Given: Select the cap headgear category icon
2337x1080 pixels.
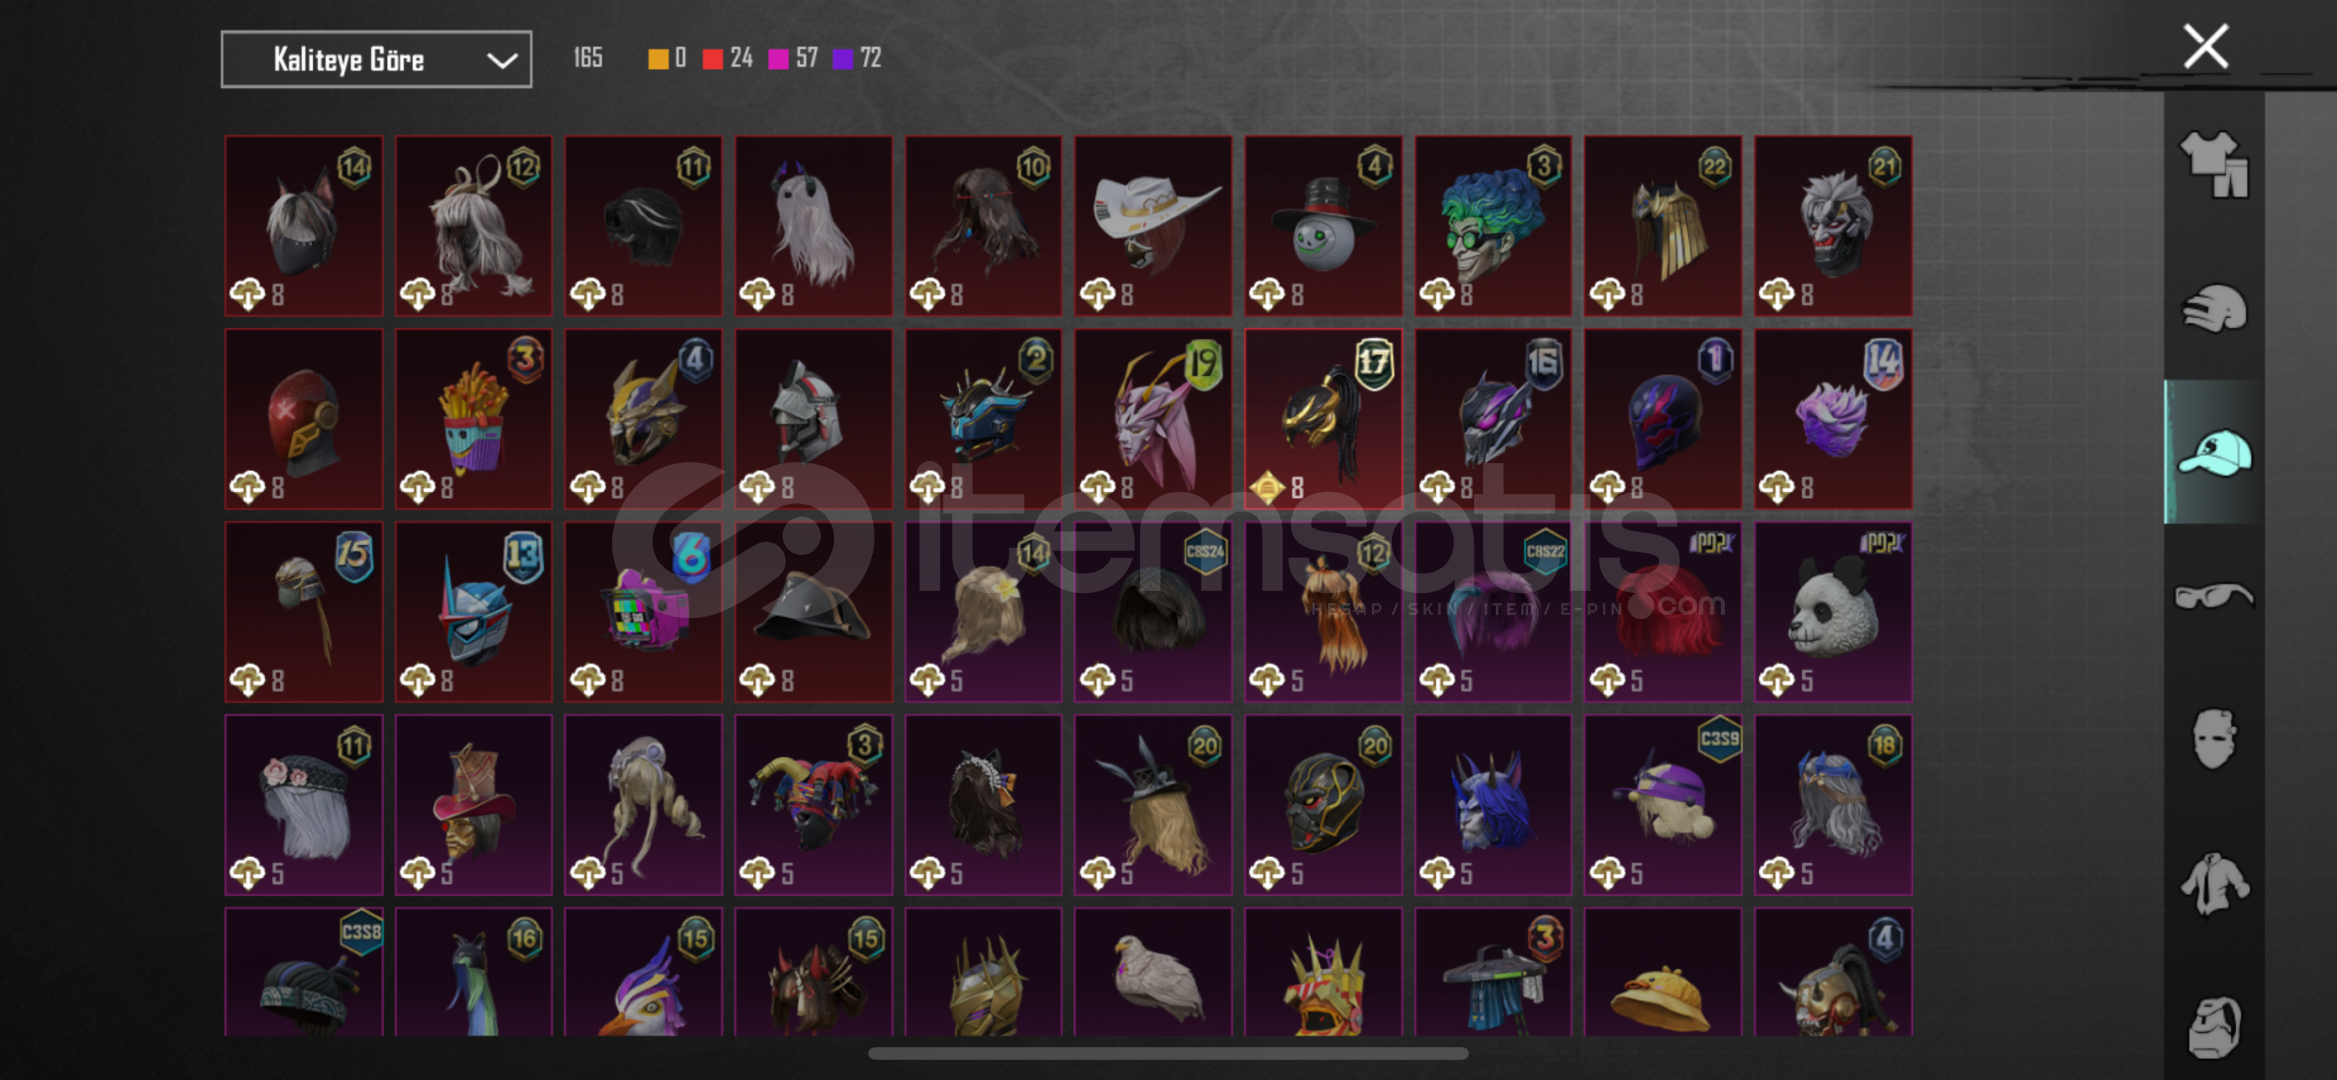Looking at the screenshot, I should point(2214,452).
